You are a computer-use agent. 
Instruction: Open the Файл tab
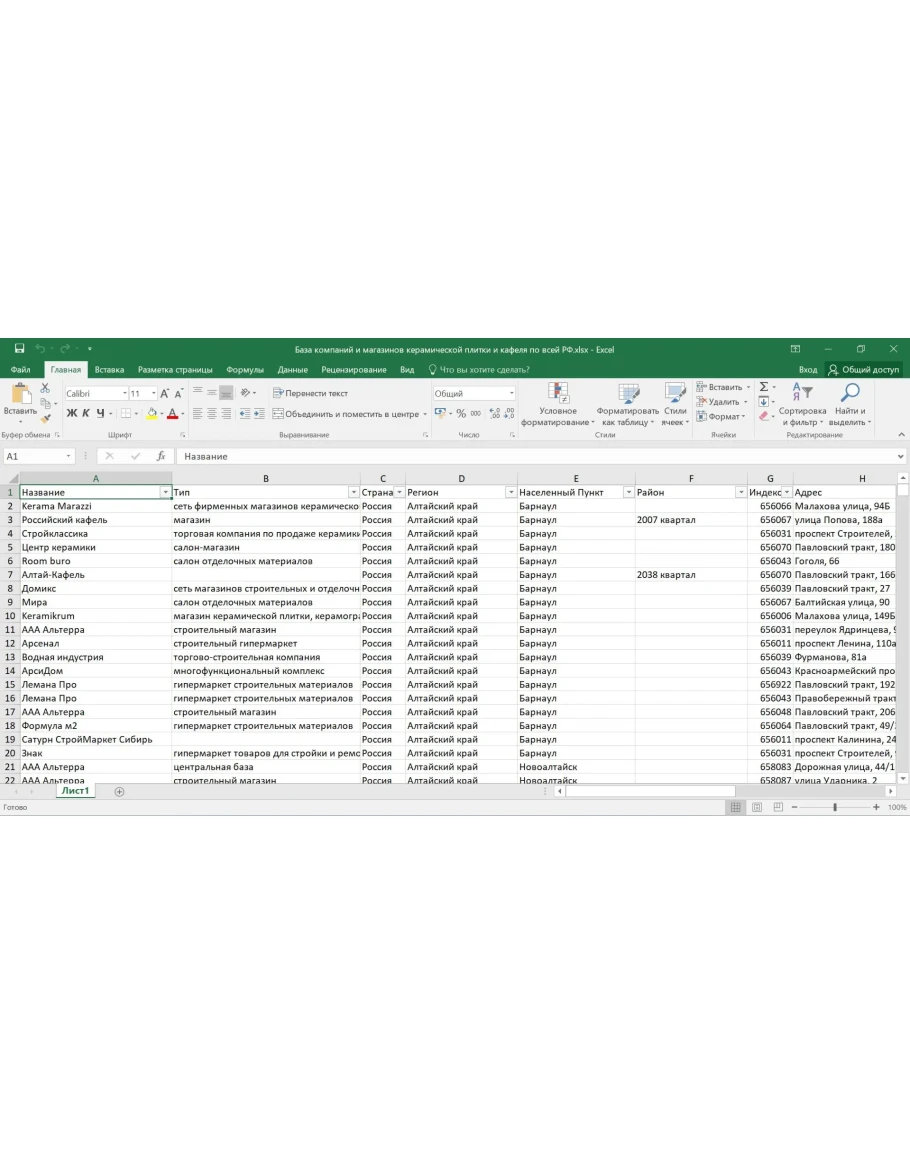(x=20, y=370)
